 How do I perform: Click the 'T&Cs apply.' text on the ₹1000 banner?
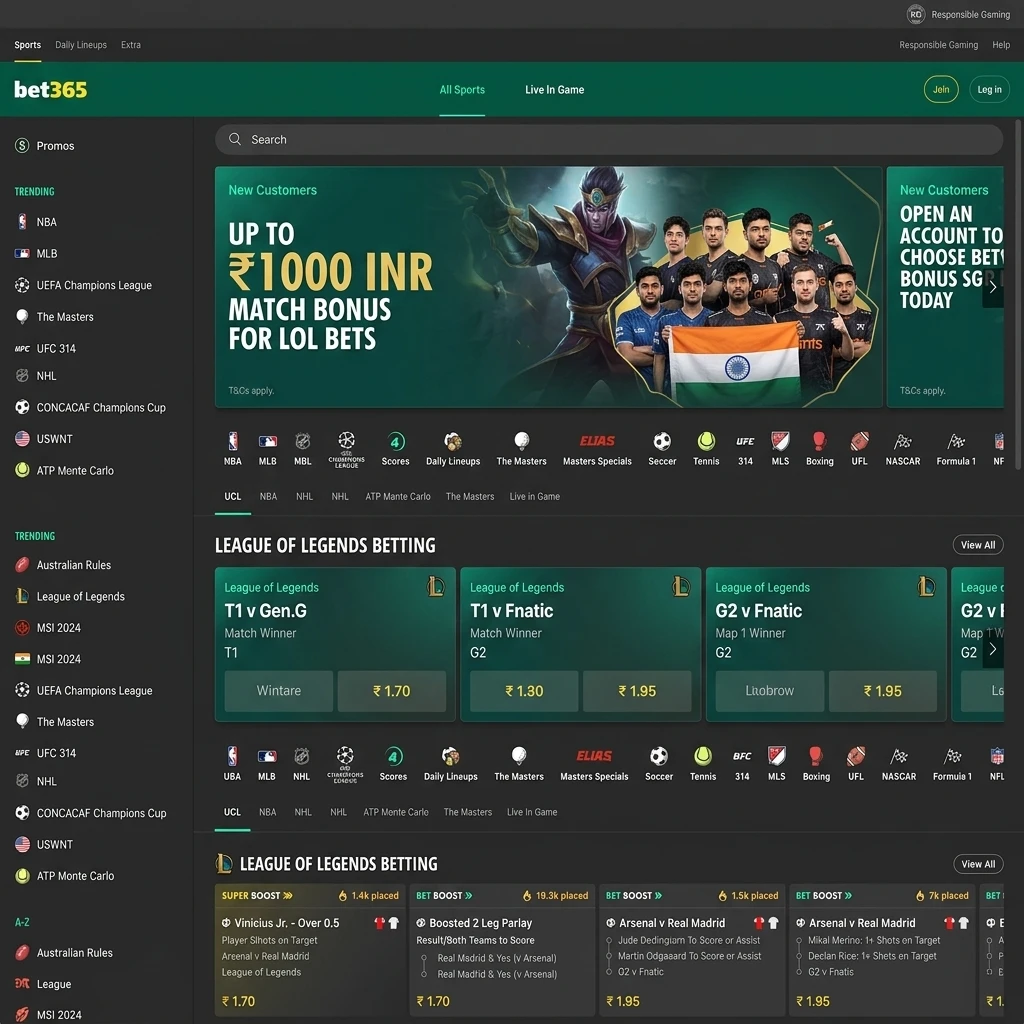(251, 391)
